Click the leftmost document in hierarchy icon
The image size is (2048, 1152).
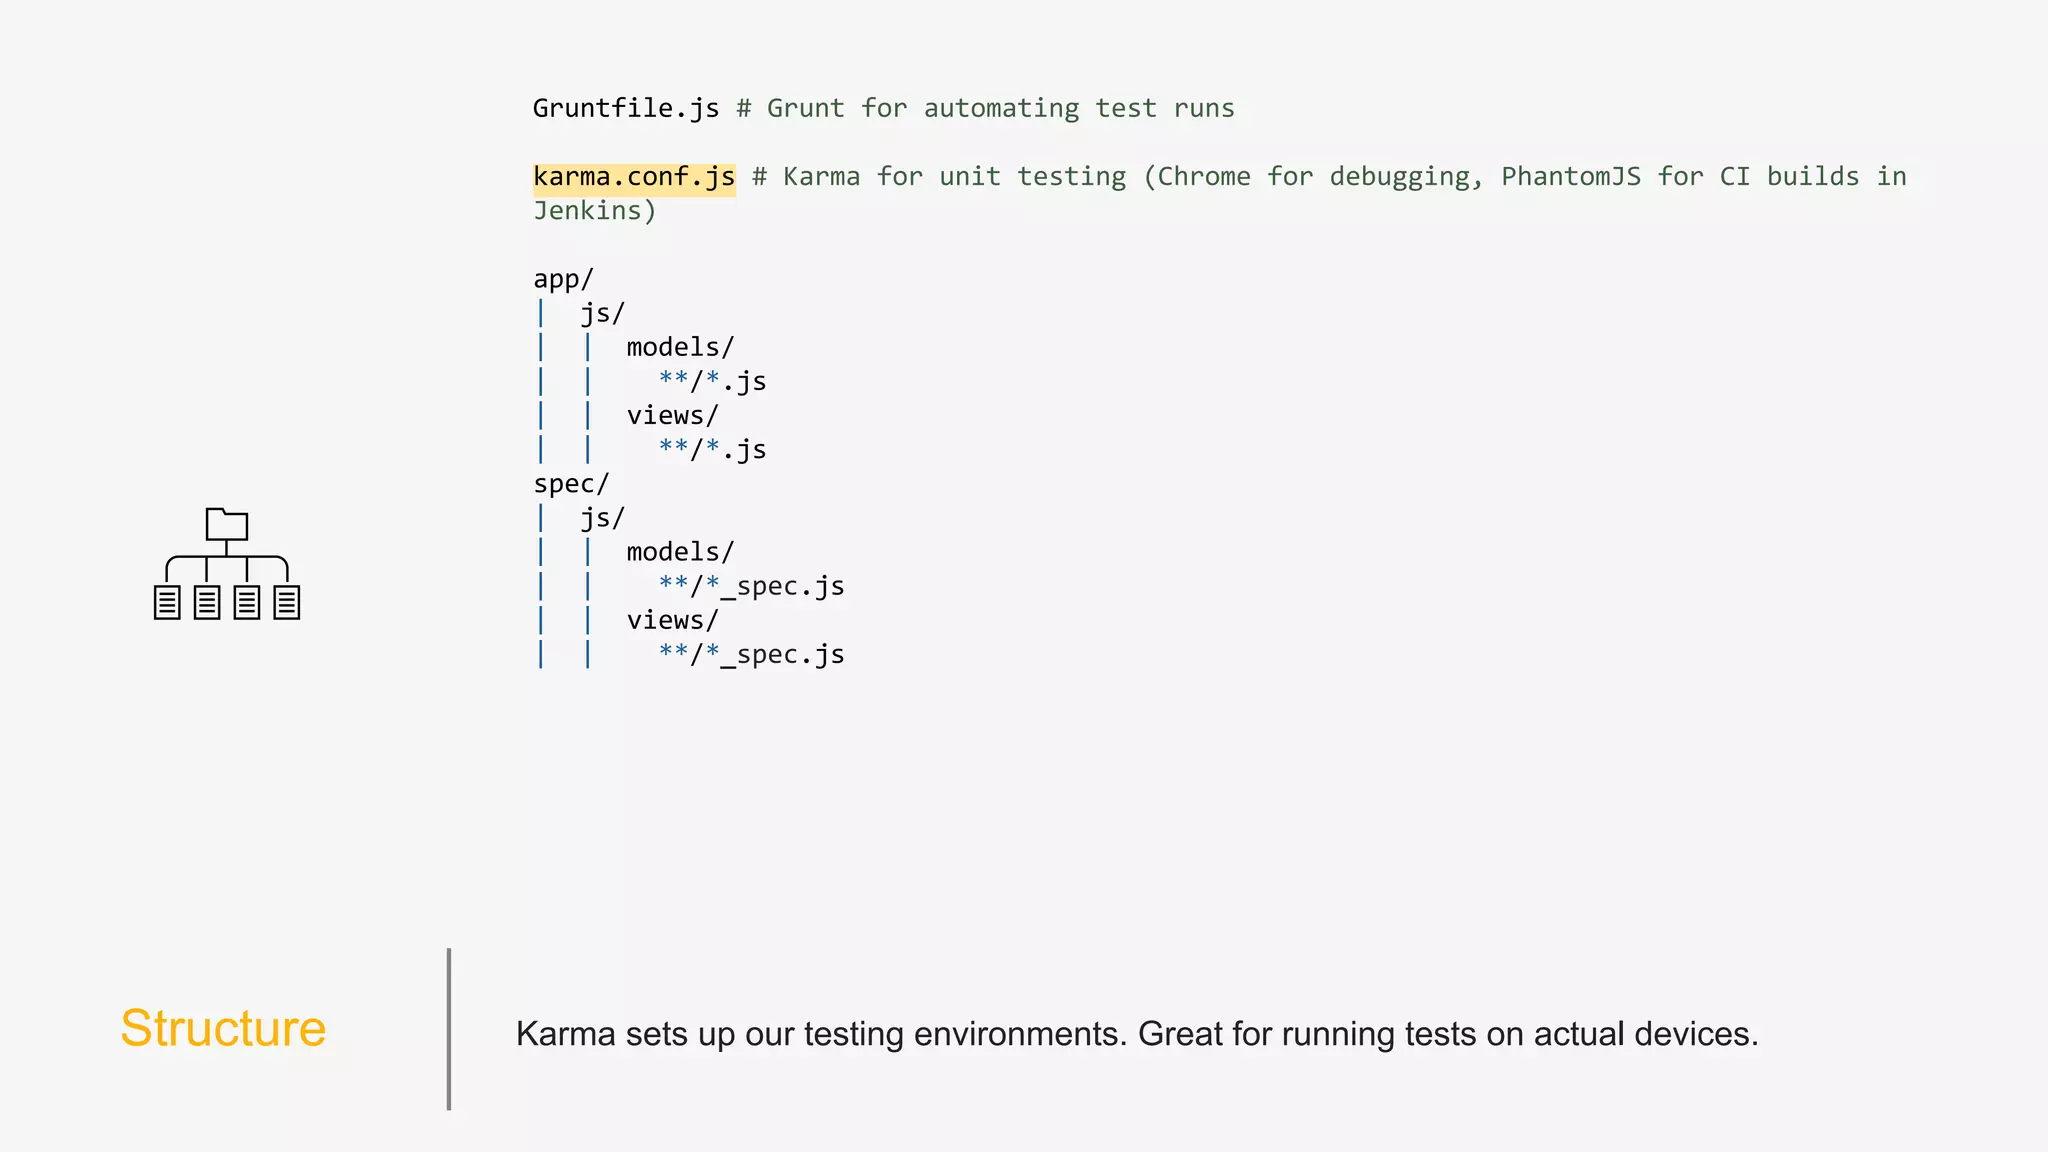coord(167,602)
